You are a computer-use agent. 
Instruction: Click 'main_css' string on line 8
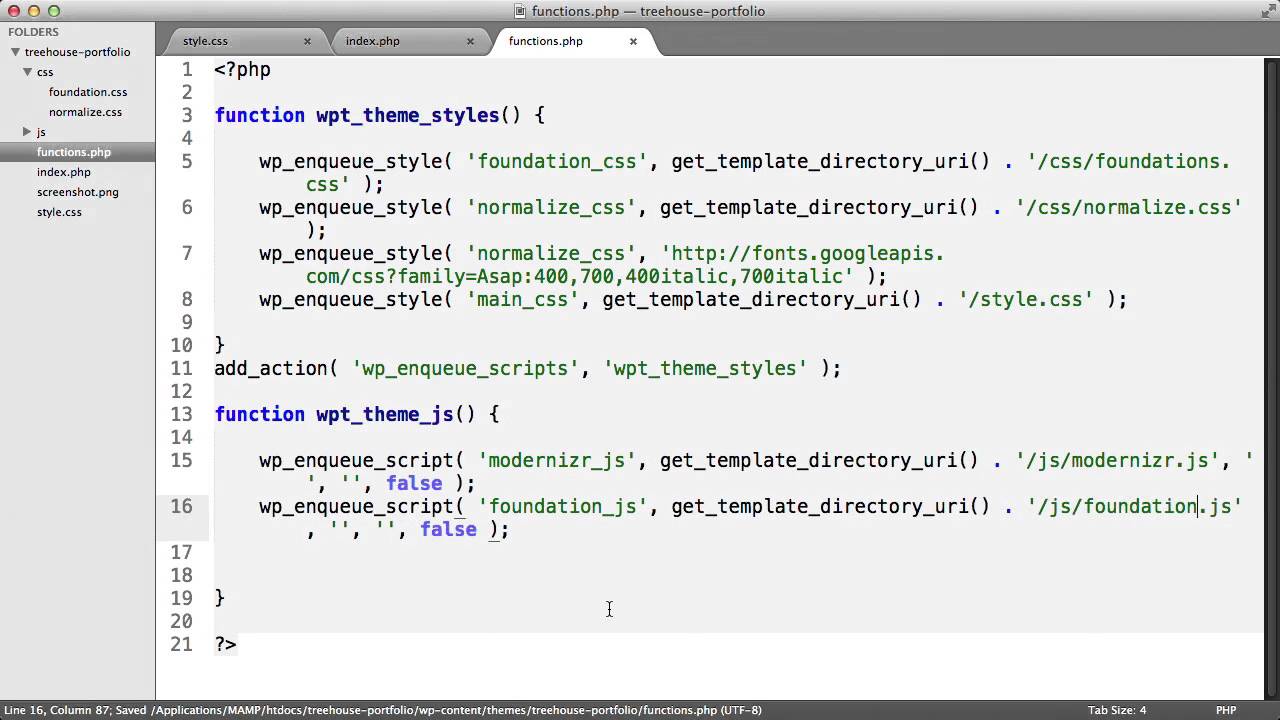point(523,299)
